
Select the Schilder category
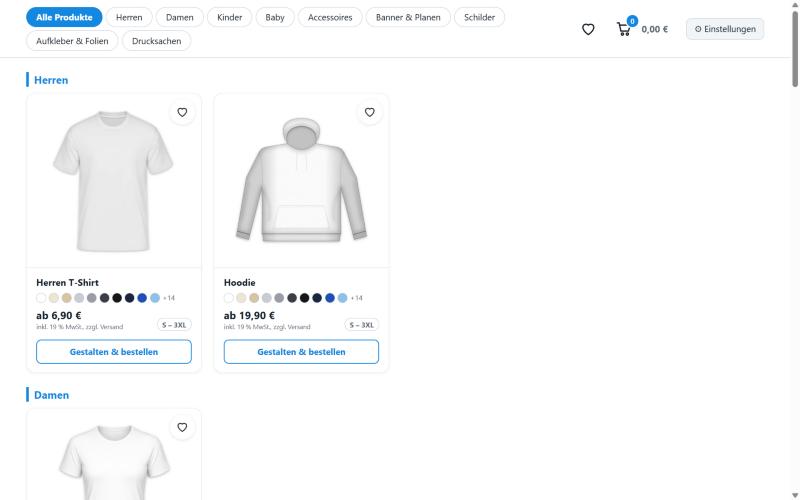point(480,17)
